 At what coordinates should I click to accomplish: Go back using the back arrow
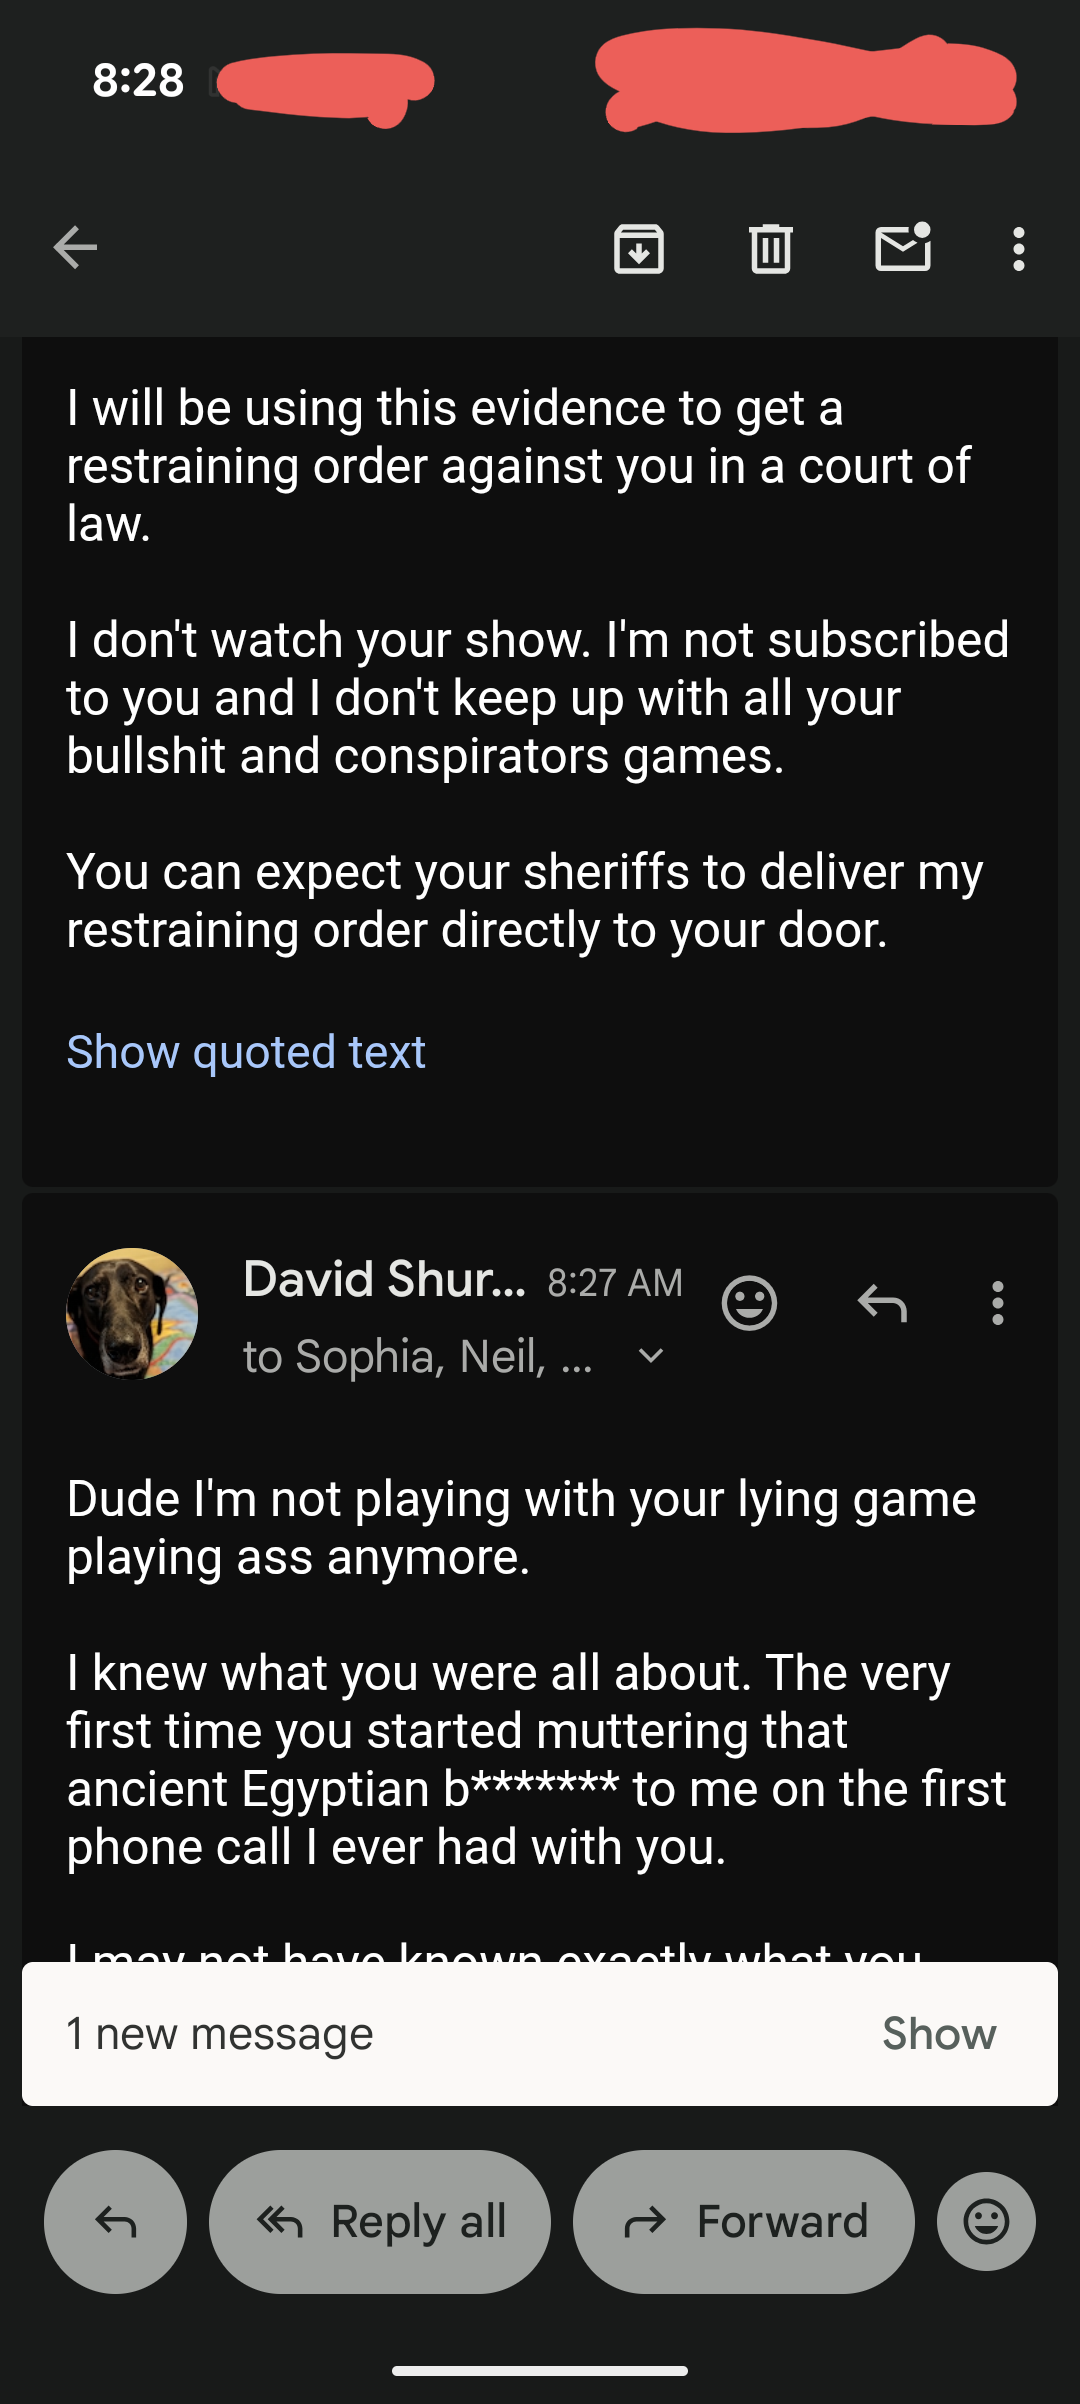coord(75,248)
